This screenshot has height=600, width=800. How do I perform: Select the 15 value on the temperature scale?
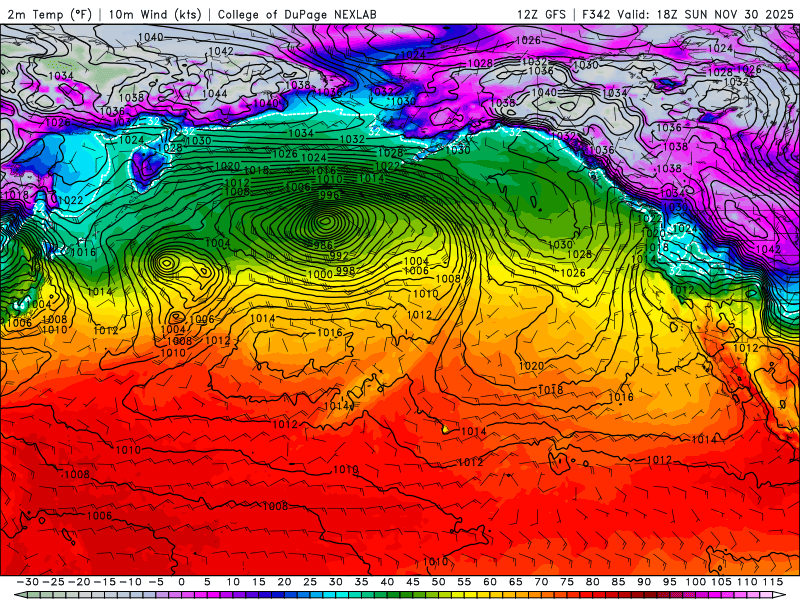coord(259,582)
